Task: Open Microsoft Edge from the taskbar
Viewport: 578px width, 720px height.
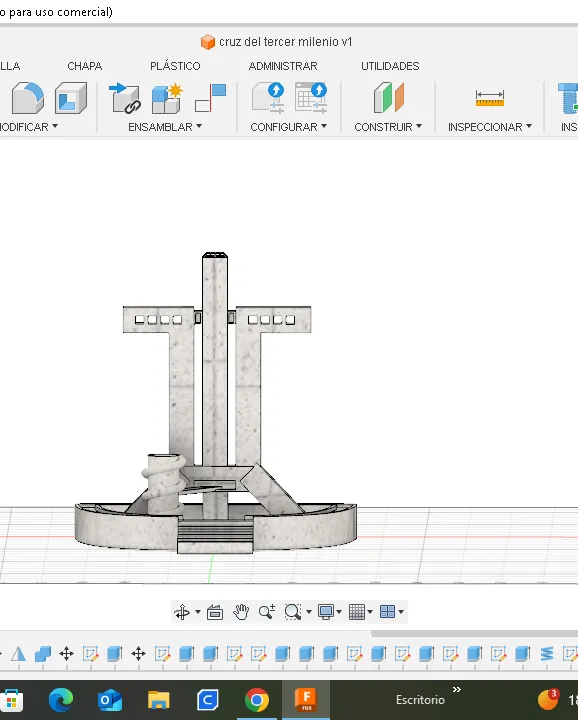Action: (x=61, y=700)
